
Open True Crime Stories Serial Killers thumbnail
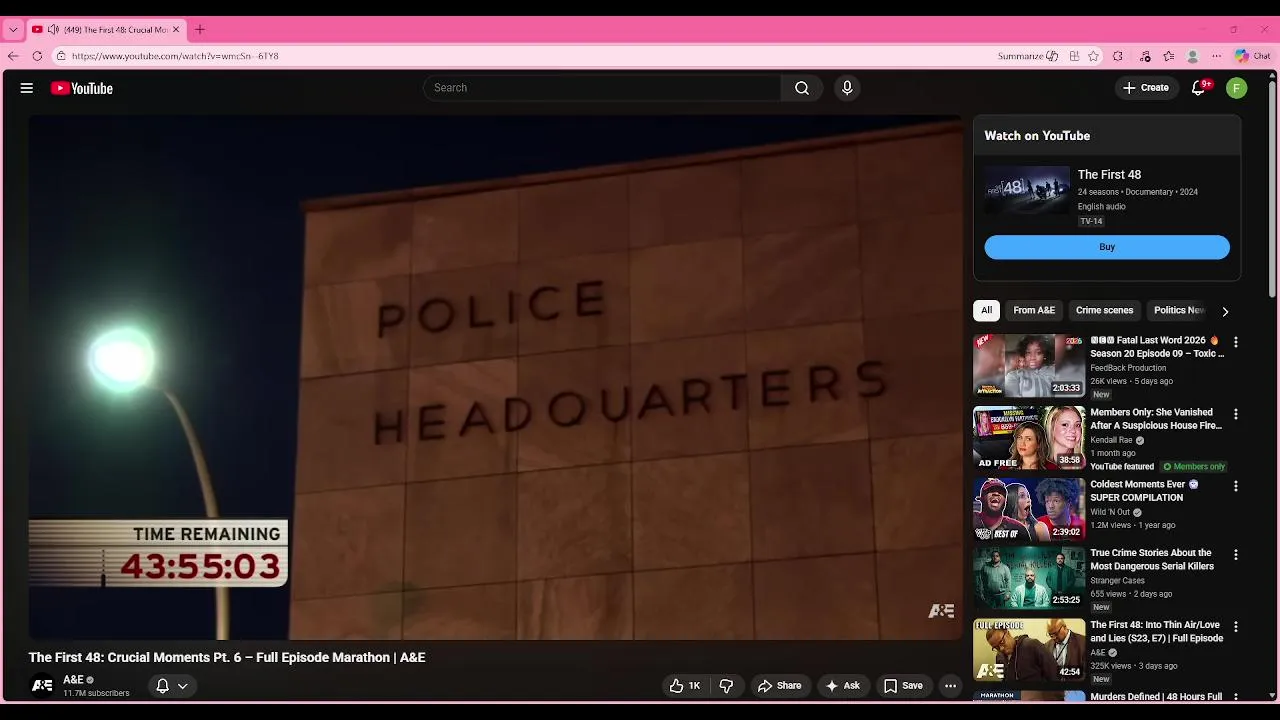pyautogui.click(x=1029, y=578)
